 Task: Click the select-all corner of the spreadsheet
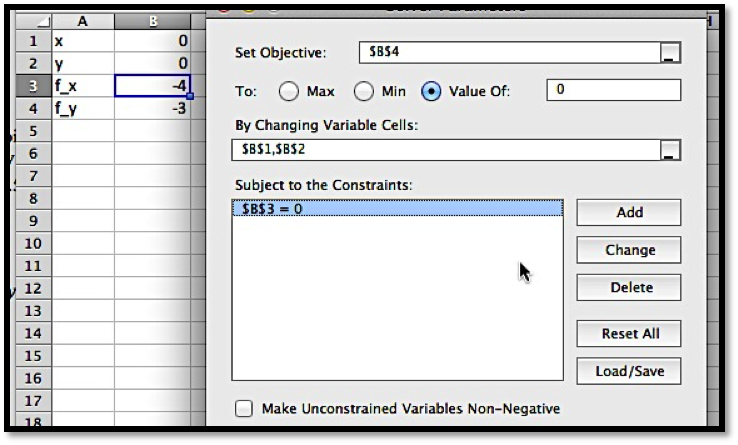click(x=32, y=21)
